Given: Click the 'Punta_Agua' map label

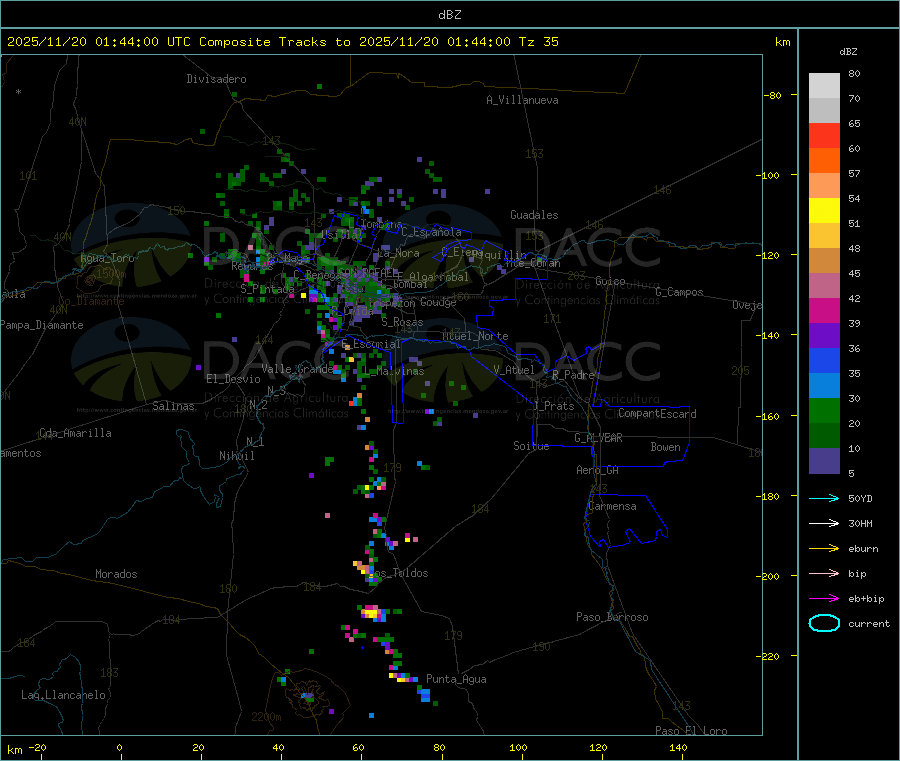Looking at the screenshot, I should click(x=456, y=679).
